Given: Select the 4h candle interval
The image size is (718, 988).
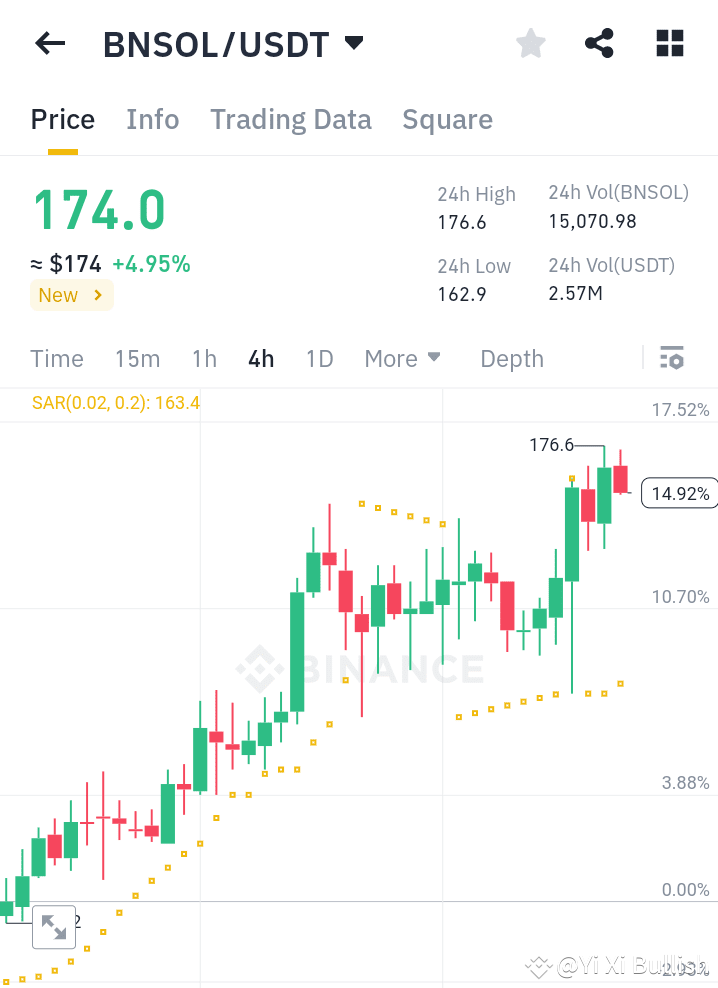Looking at the screenshot, I should [x=261, y=358].
